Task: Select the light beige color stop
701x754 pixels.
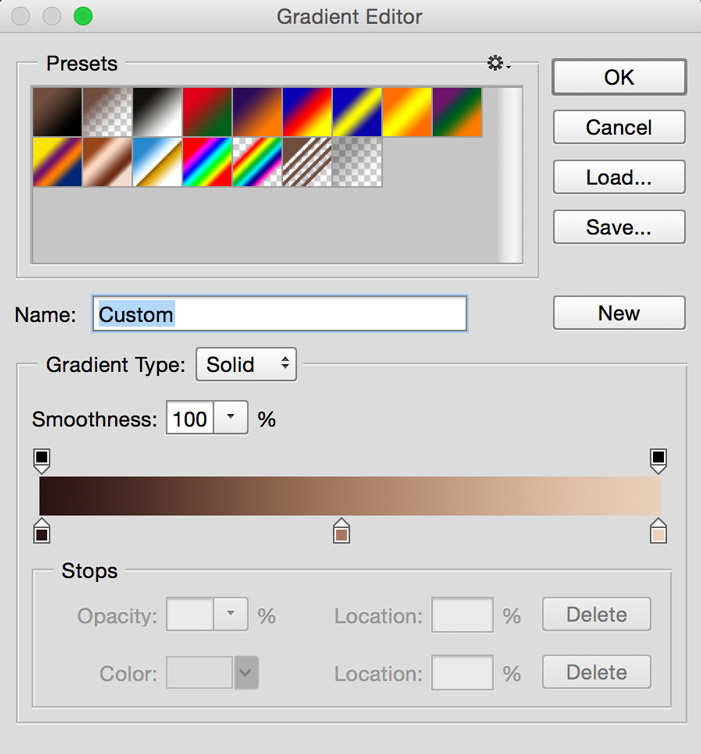Action: (x=658, y=531)
